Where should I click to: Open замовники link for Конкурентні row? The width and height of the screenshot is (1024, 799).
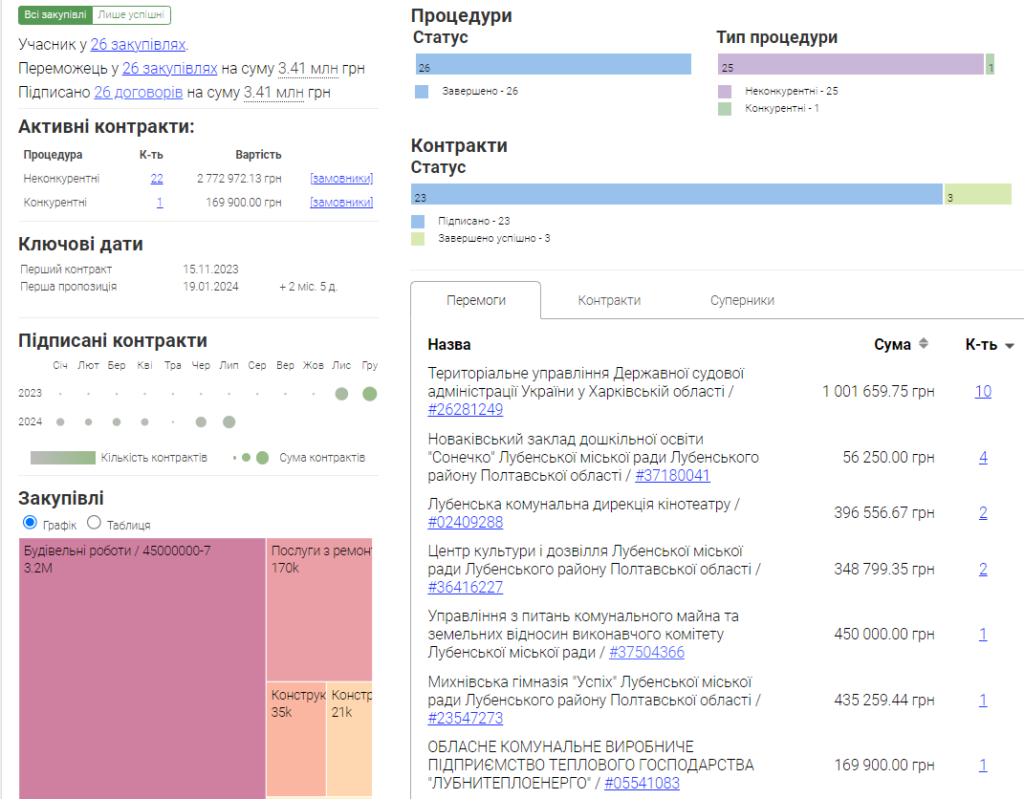tap(341, 202)
